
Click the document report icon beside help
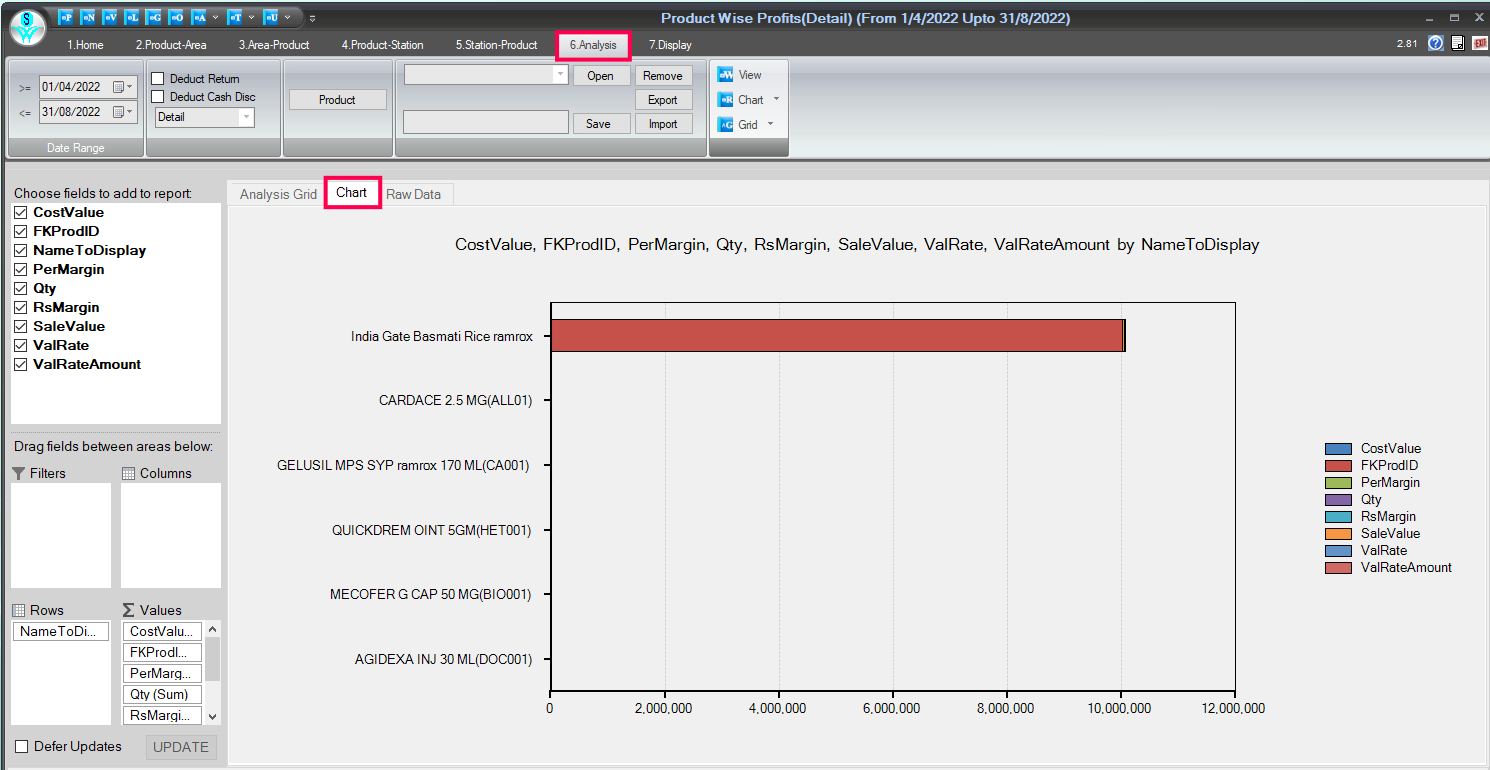(x=1458, y=43)
